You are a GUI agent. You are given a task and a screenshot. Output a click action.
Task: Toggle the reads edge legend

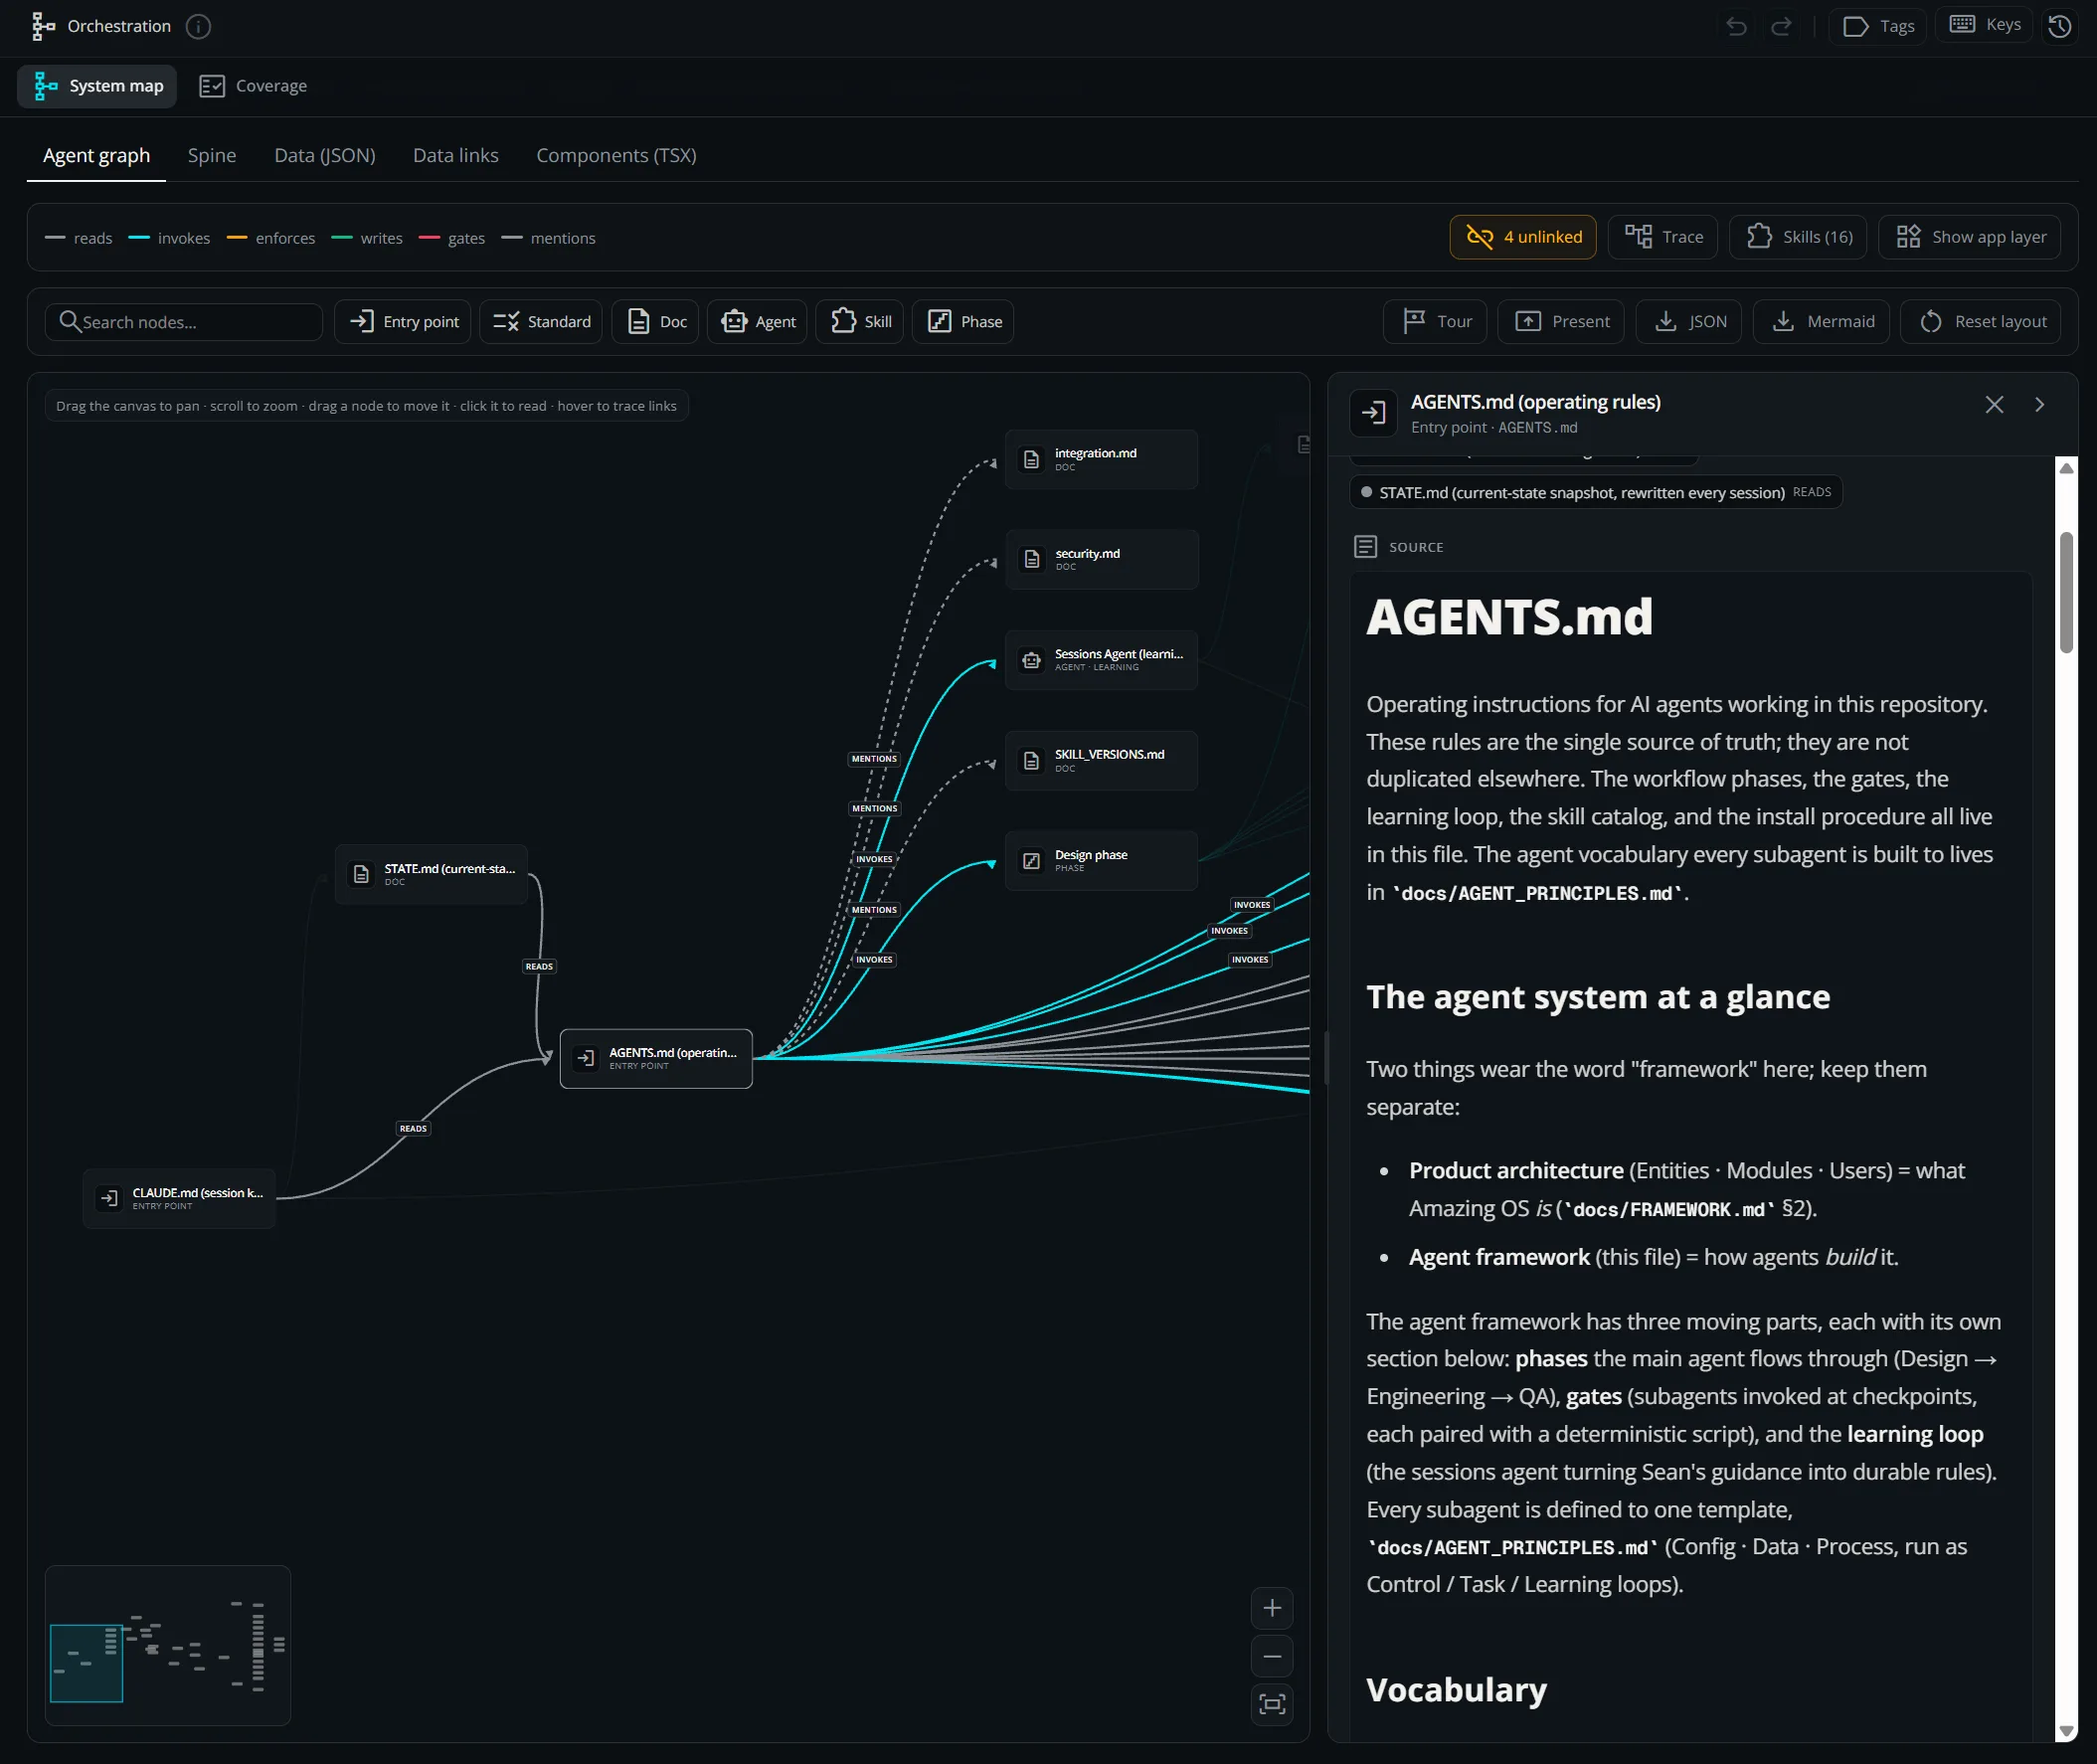pos(79,238)
